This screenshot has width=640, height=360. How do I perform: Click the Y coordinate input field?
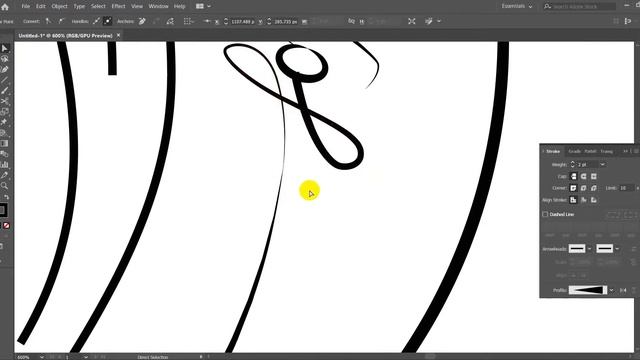(286, 21)
